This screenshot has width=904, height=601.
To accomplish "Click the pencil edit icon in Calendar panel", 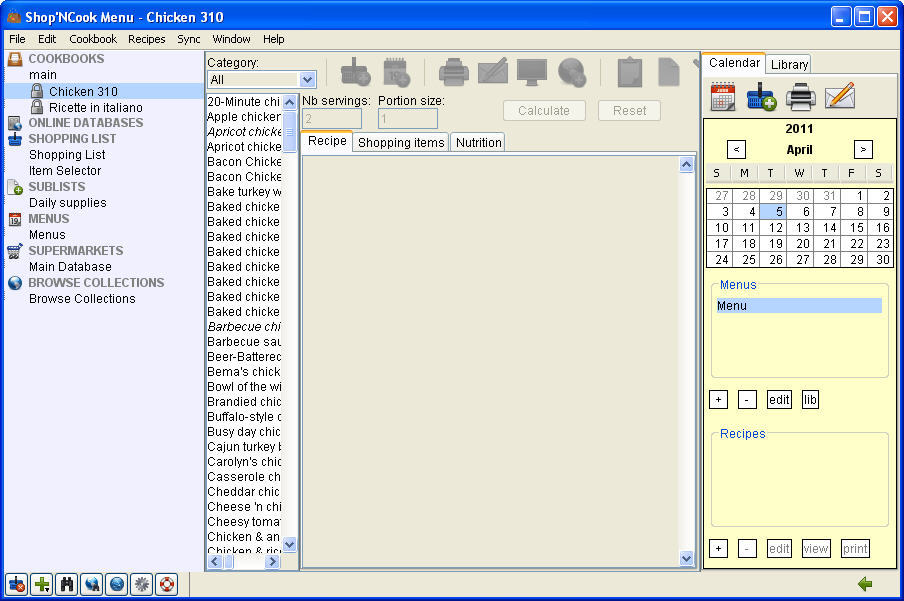I will [838, 96].
